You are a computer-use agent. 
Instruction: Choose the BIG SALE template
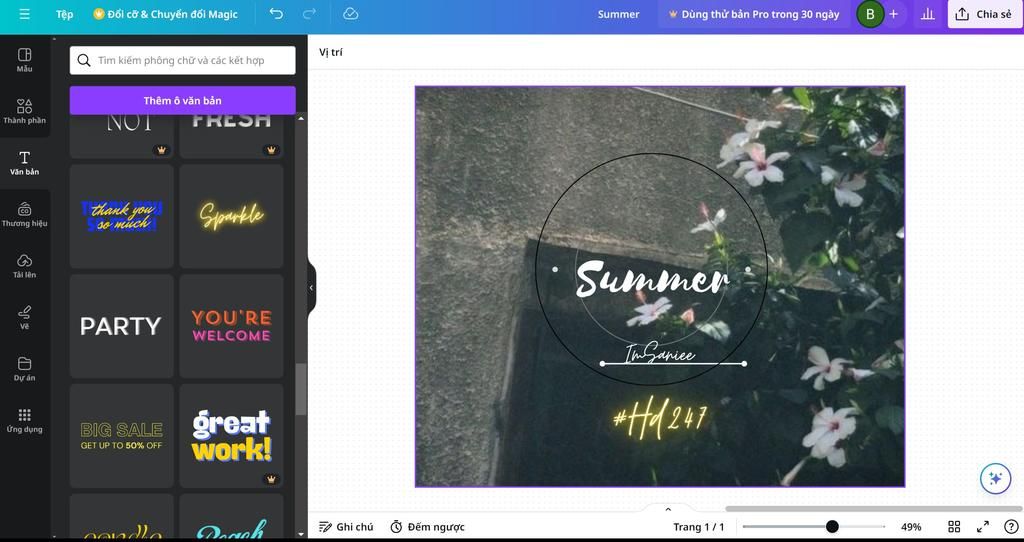(x=121, y=436)
